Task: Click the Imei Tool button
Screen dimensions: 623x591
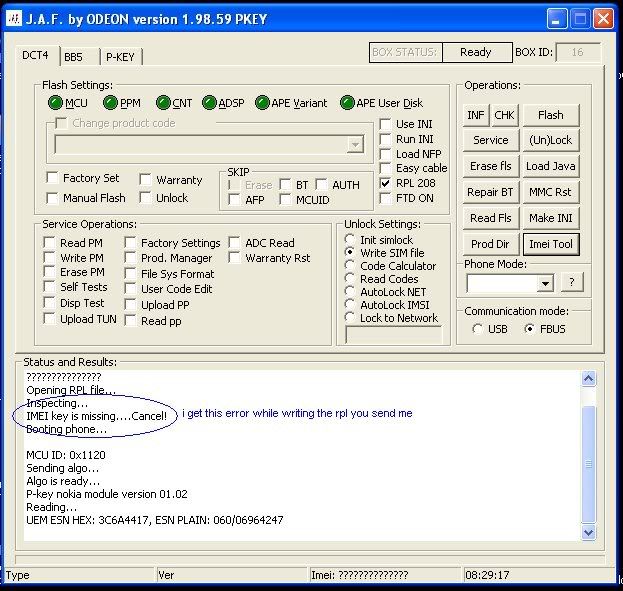Action: point(551,244)
